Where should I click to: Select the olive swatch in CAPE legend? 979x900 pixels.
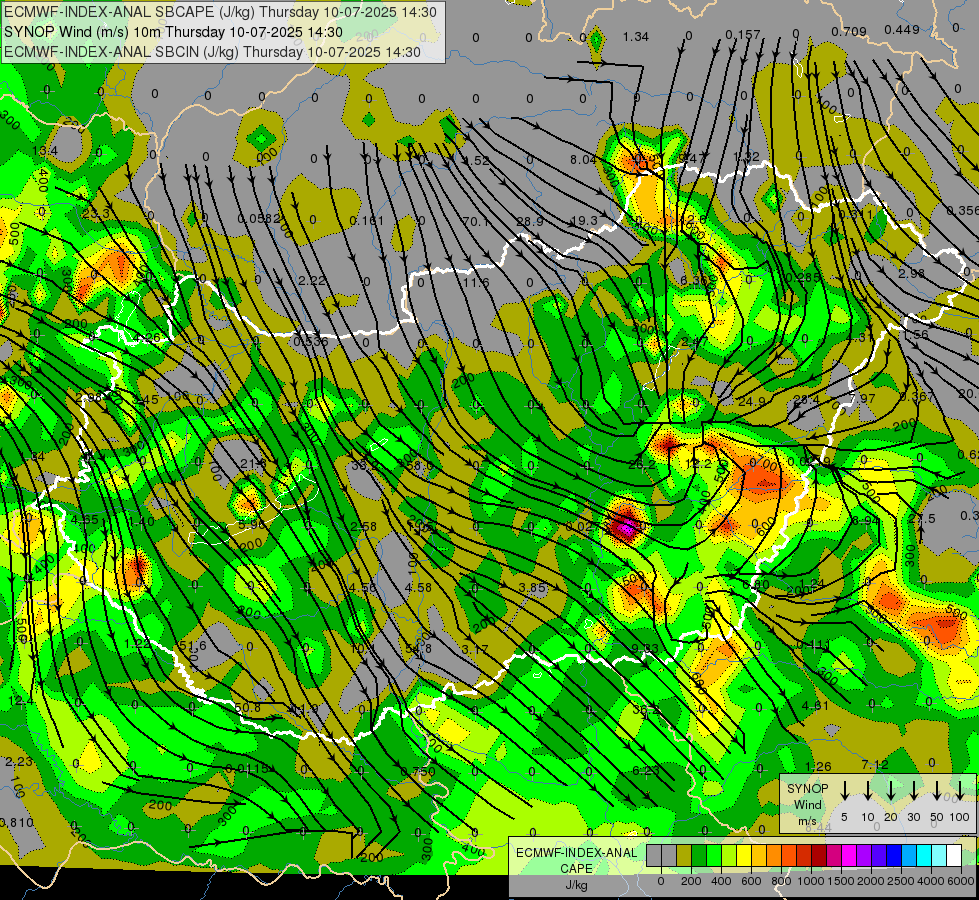(x=684, y=855)
